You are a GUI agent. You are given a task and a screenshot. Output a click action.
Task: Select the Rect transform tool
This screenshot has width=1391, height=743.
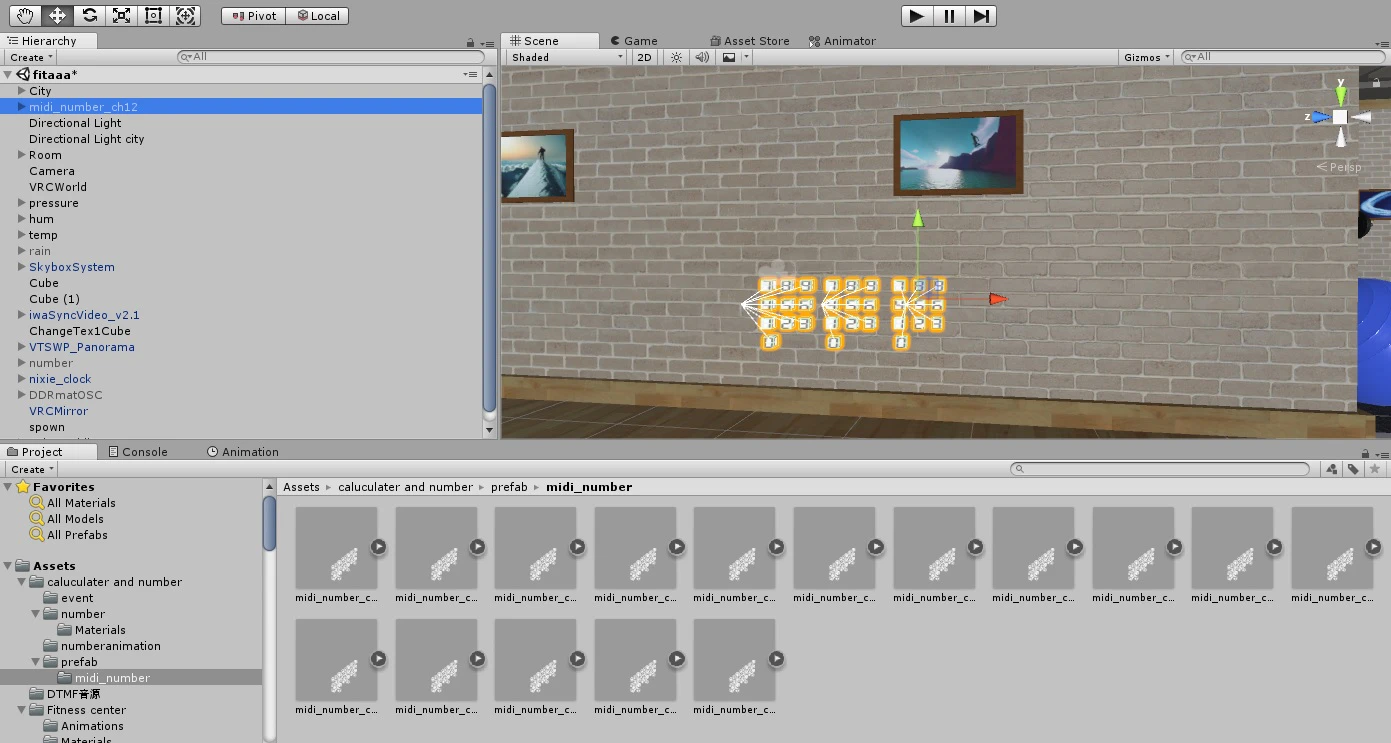(x=153, y=15)
